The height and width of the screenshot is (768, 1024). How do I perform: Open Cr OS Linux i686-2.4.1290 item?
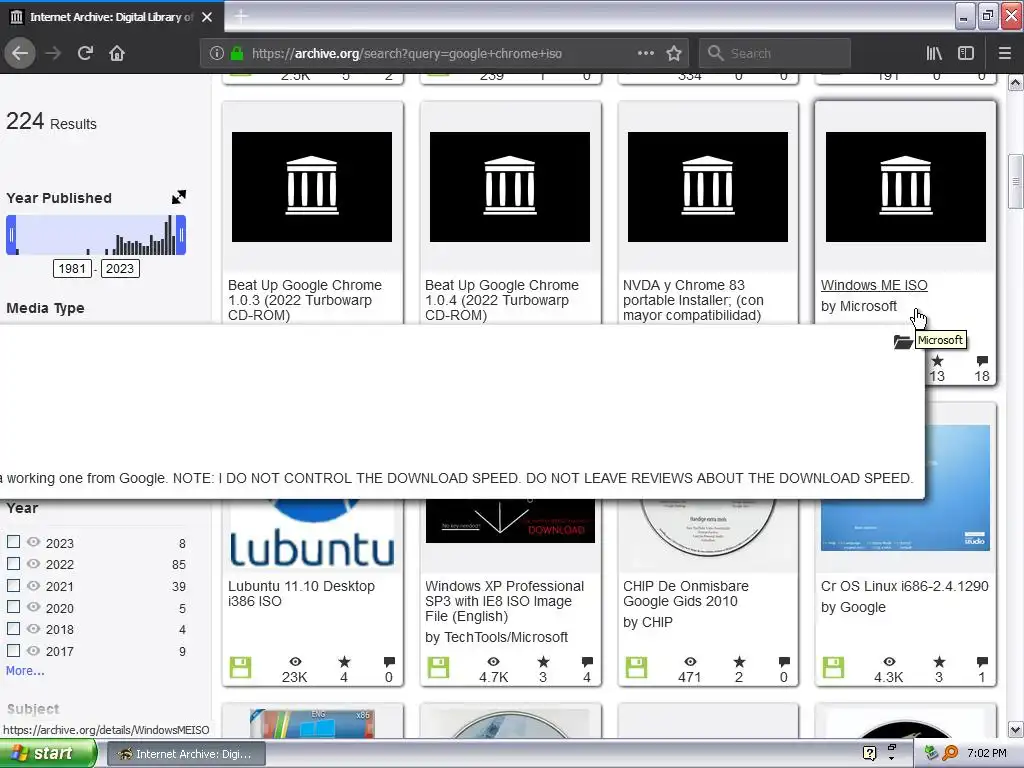point(904,586)
